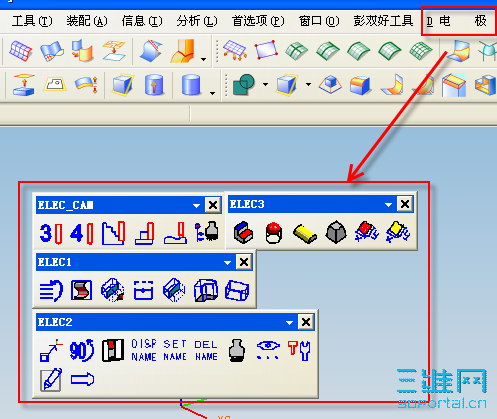Click the four-point surface icon with red corners
This screenshot has width=497, height=419.
click(266, 50)
